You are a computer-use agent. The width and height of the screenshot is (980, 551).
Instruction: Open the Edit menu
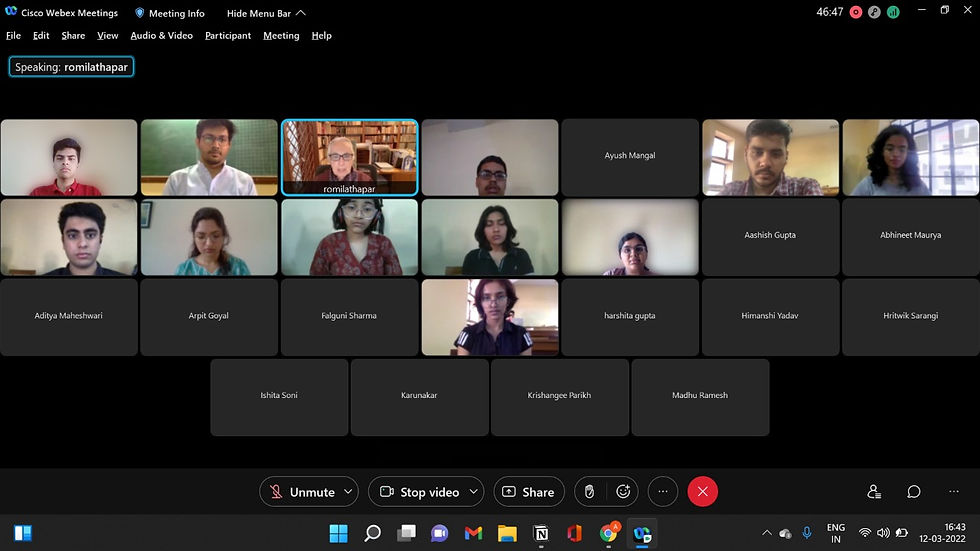(x=41, y=36)
